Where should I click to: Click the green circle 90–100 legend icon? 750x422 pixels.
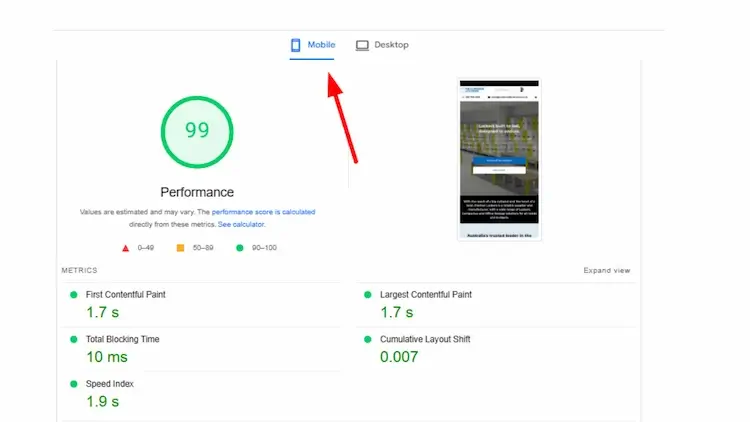pos(240,247)
